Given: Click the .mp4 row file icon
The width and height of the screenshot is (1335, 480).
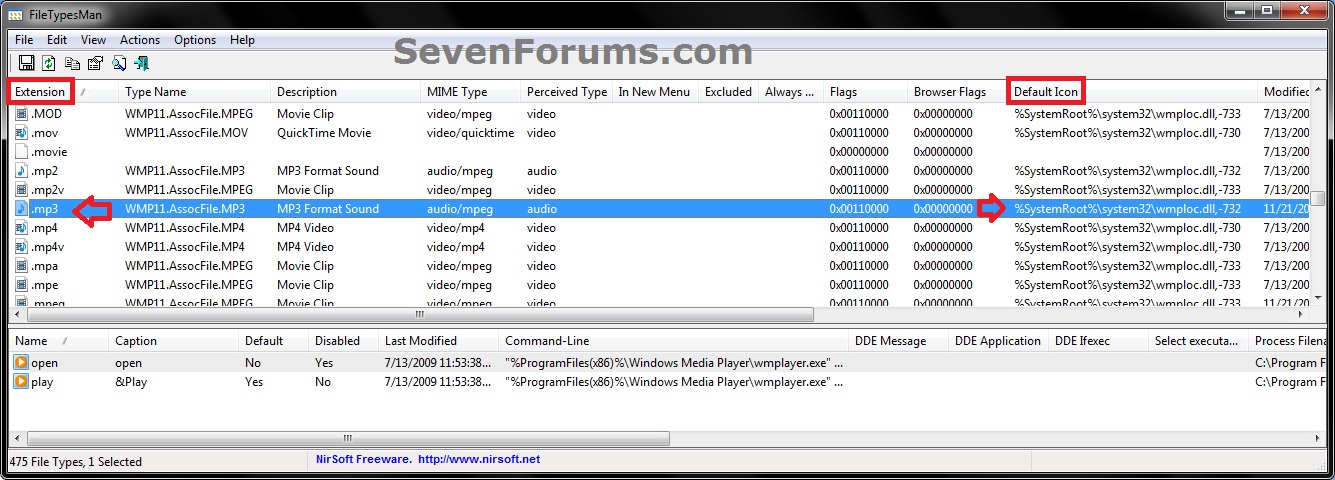Looking at the screenshot, I should (x=22, y=228).
